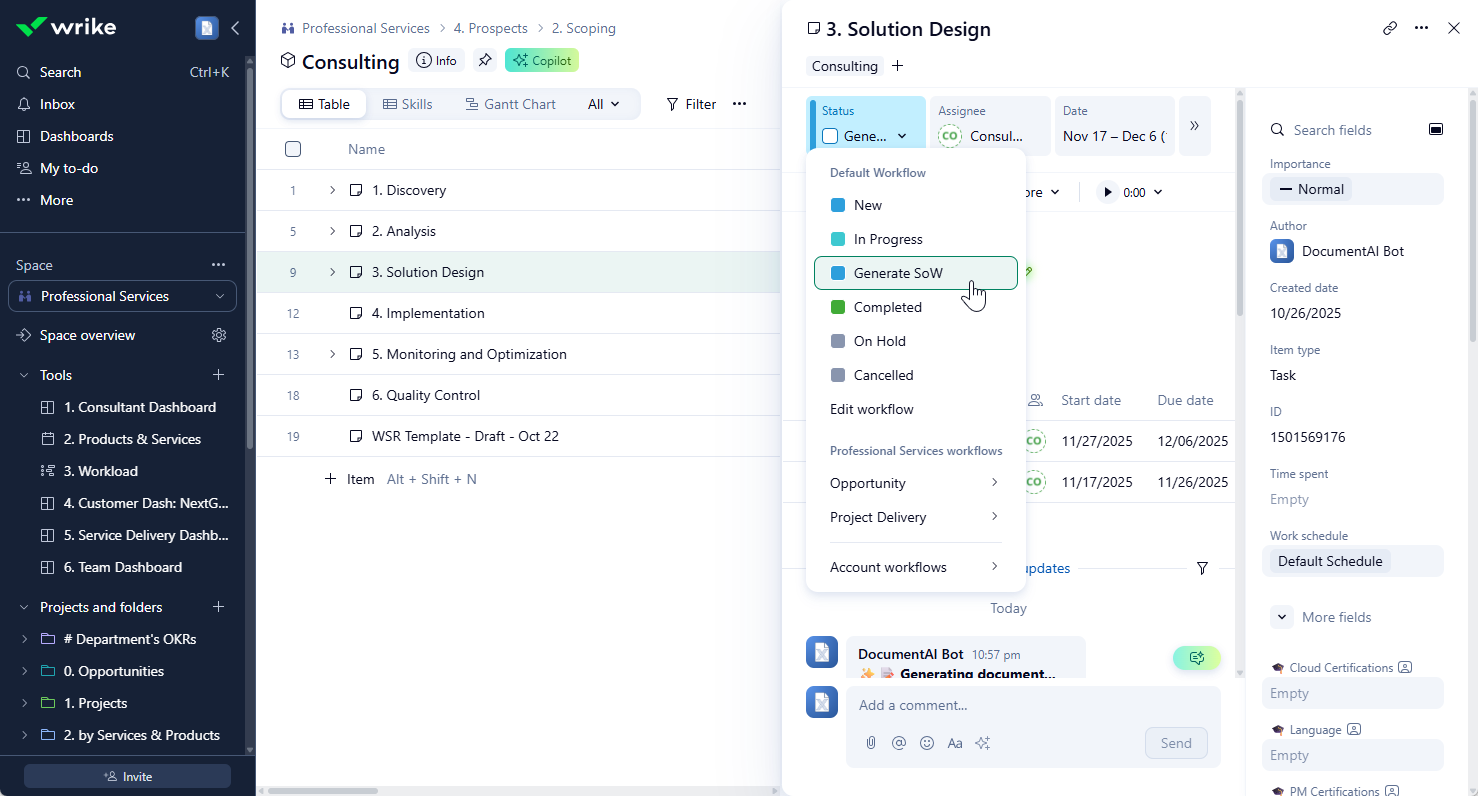Click Edit workflow in the status menu
The height and width of the screenshot is (796, 1478).
pos(872,409)
